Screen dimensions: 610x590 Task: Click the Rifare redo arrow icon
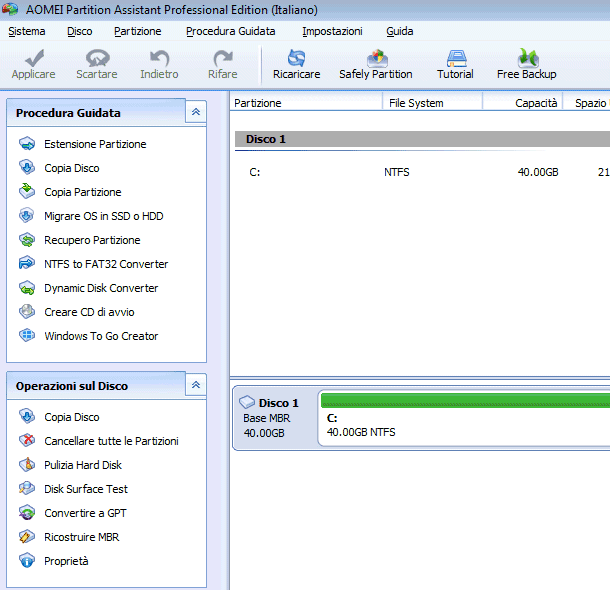223,58
